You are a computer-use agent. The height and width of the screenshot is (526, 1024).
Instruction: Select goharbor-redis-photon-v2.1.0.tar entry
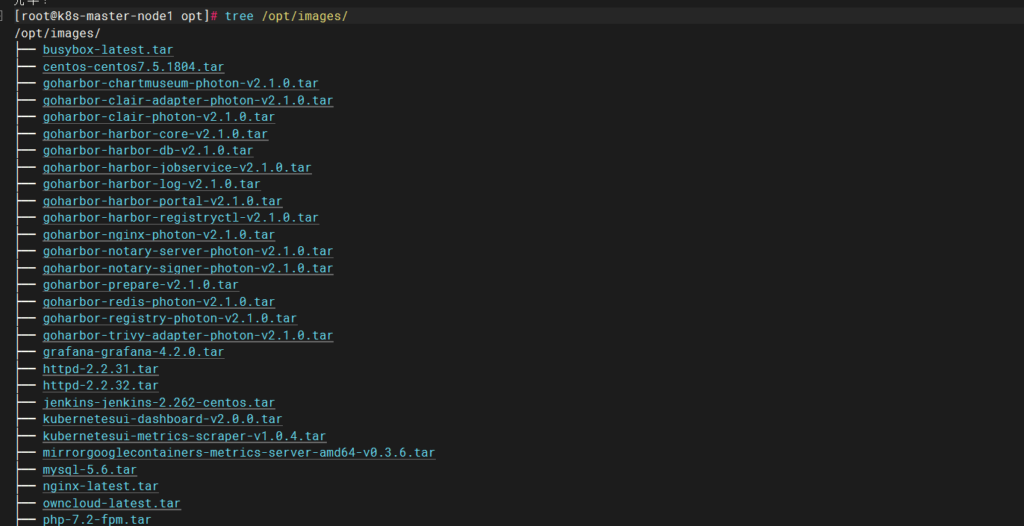pyautogui.click(x=158, y=302)
